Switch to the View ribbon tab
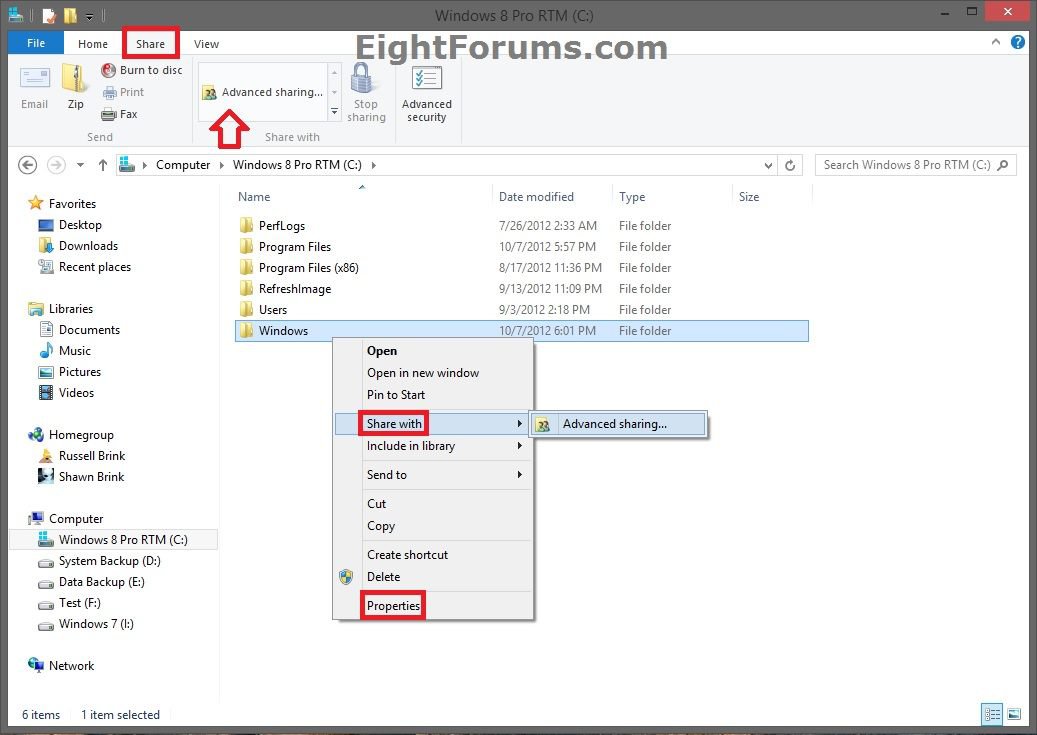 pyautogui.click(x=206, y=44)
